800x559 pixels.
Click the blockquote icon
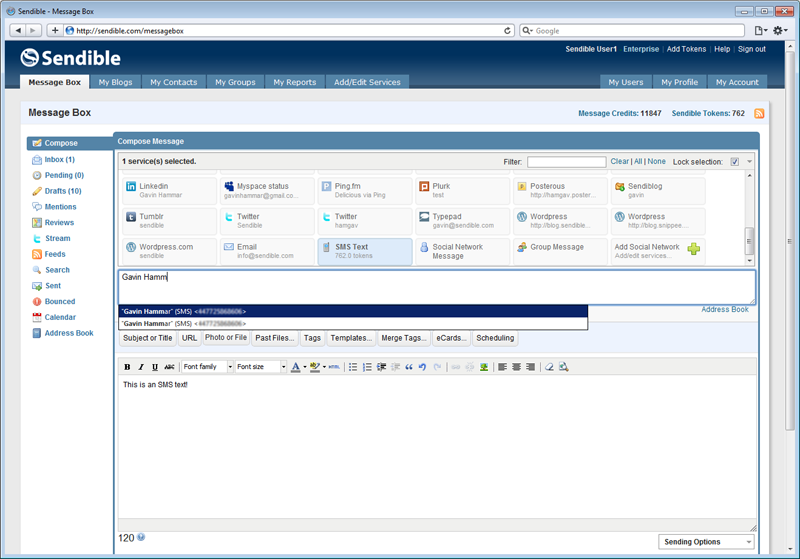409,367
